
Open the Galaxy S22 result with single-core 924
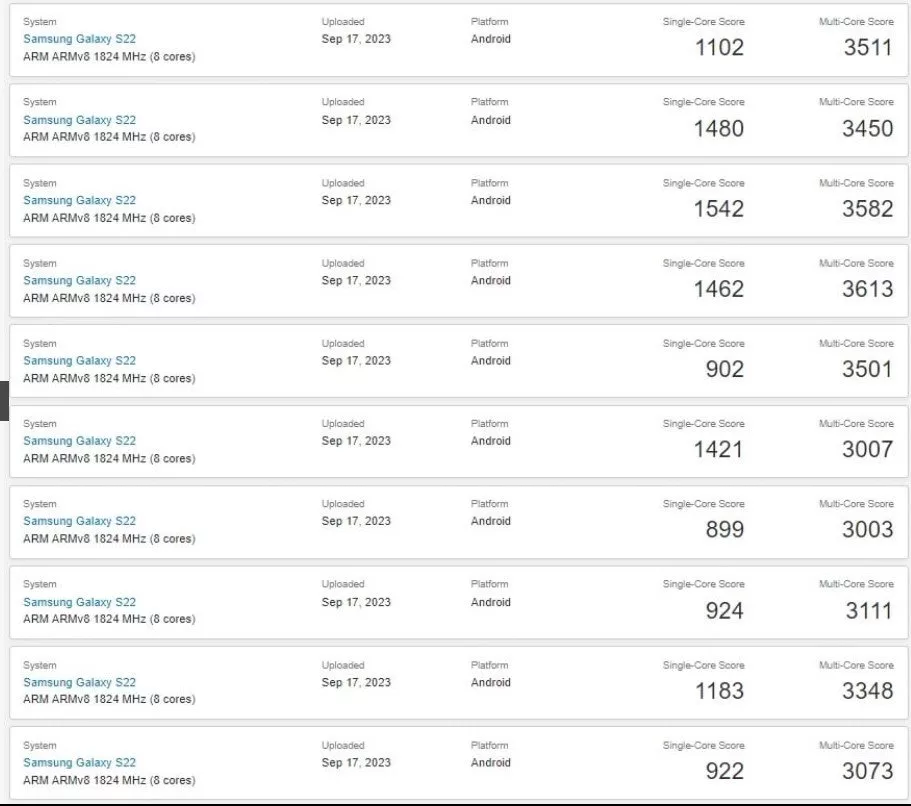tap(79, 602)
